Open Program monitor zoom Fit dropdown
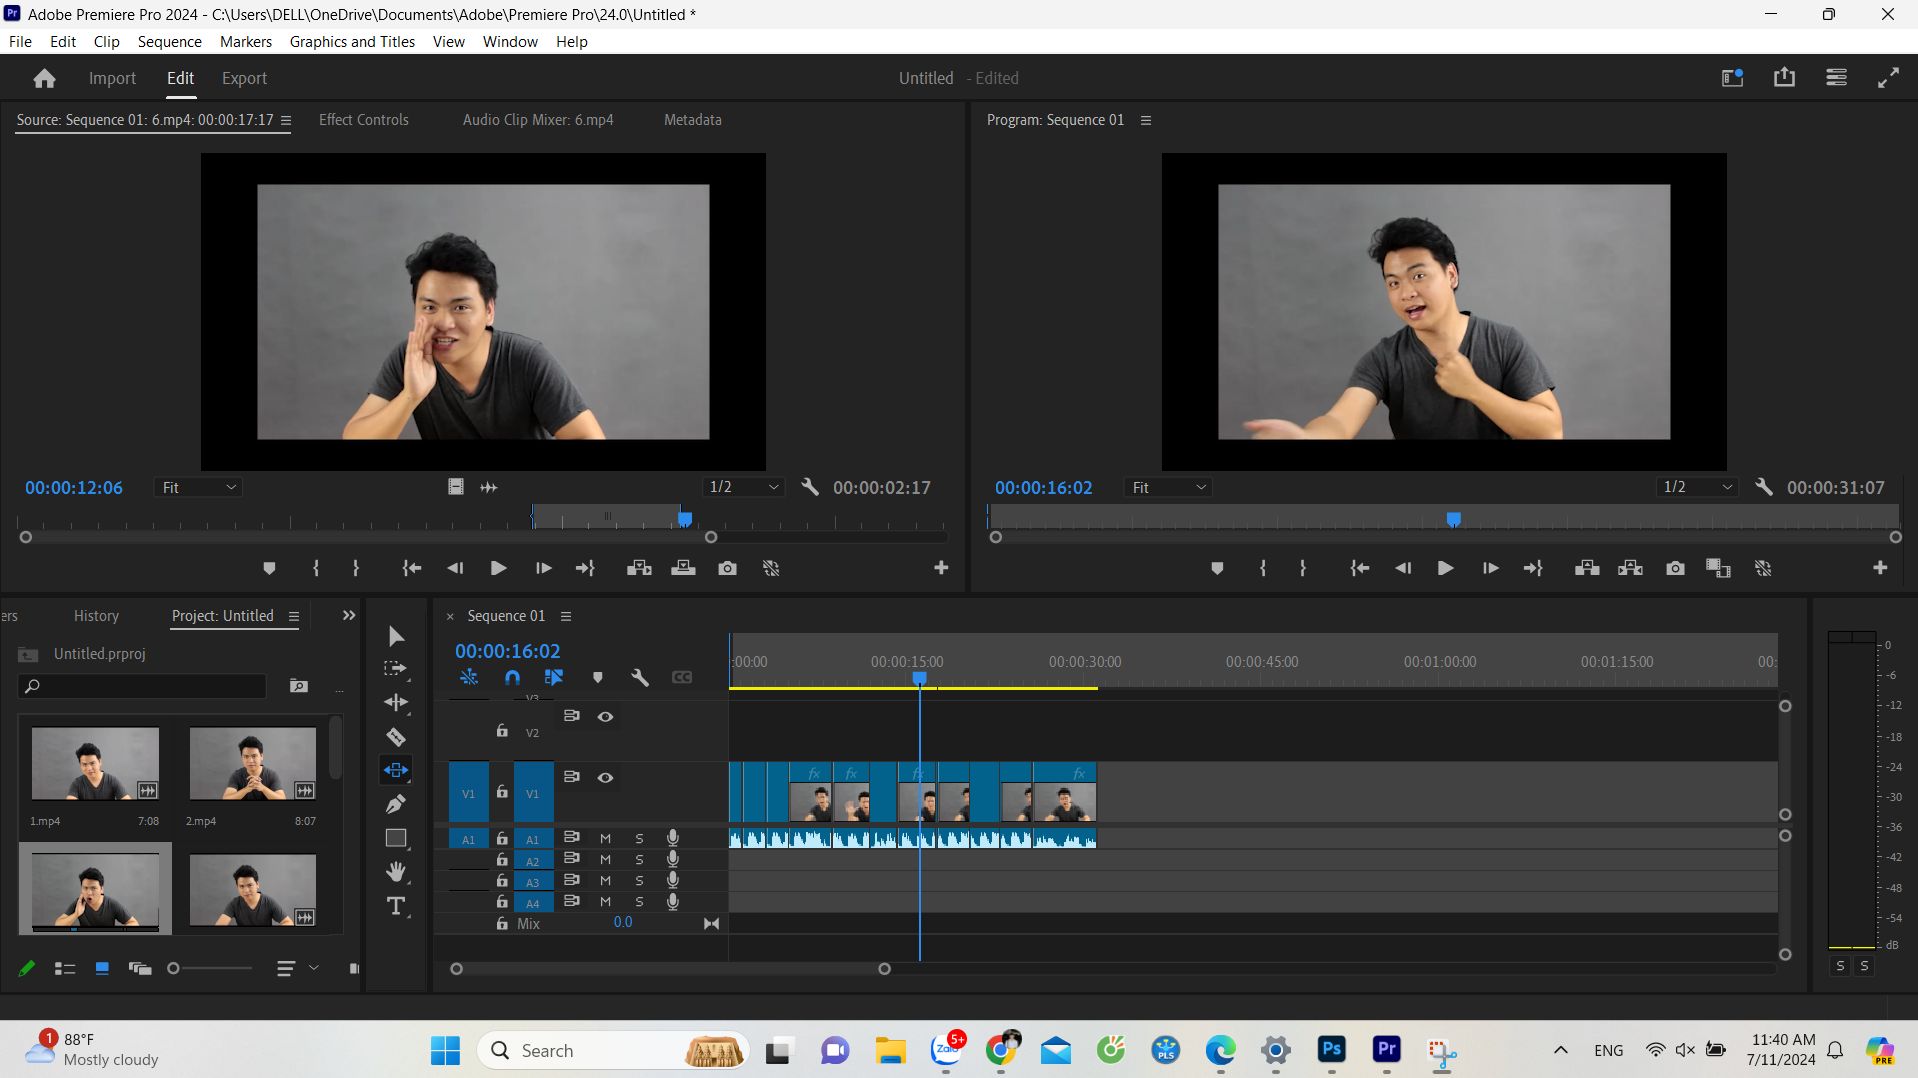The height and width of the screenshot is (1078, 1918). click(1168, 487)
